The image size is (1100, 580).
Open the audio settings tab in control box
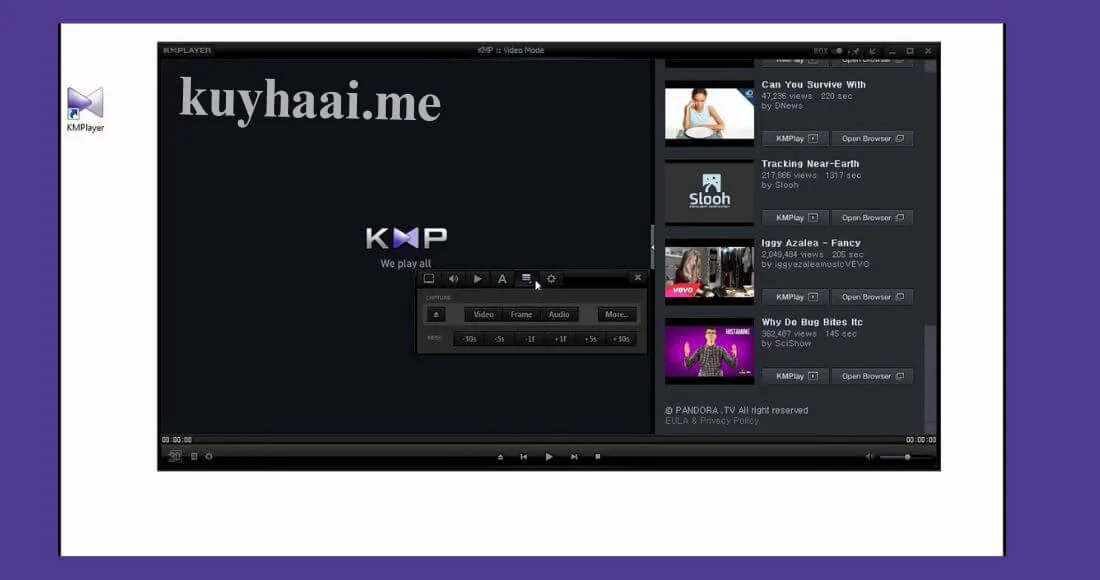(x=453, y=278)
